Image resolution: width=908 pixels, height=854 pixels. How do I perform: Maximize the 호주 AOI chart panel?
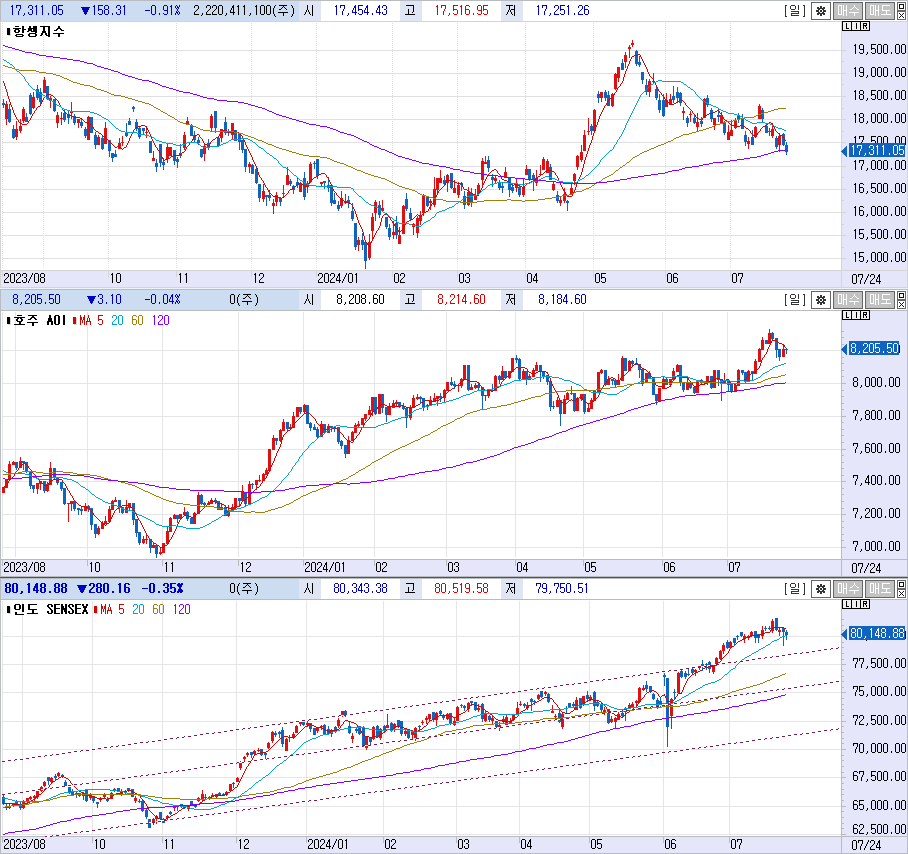pos(902,295)
